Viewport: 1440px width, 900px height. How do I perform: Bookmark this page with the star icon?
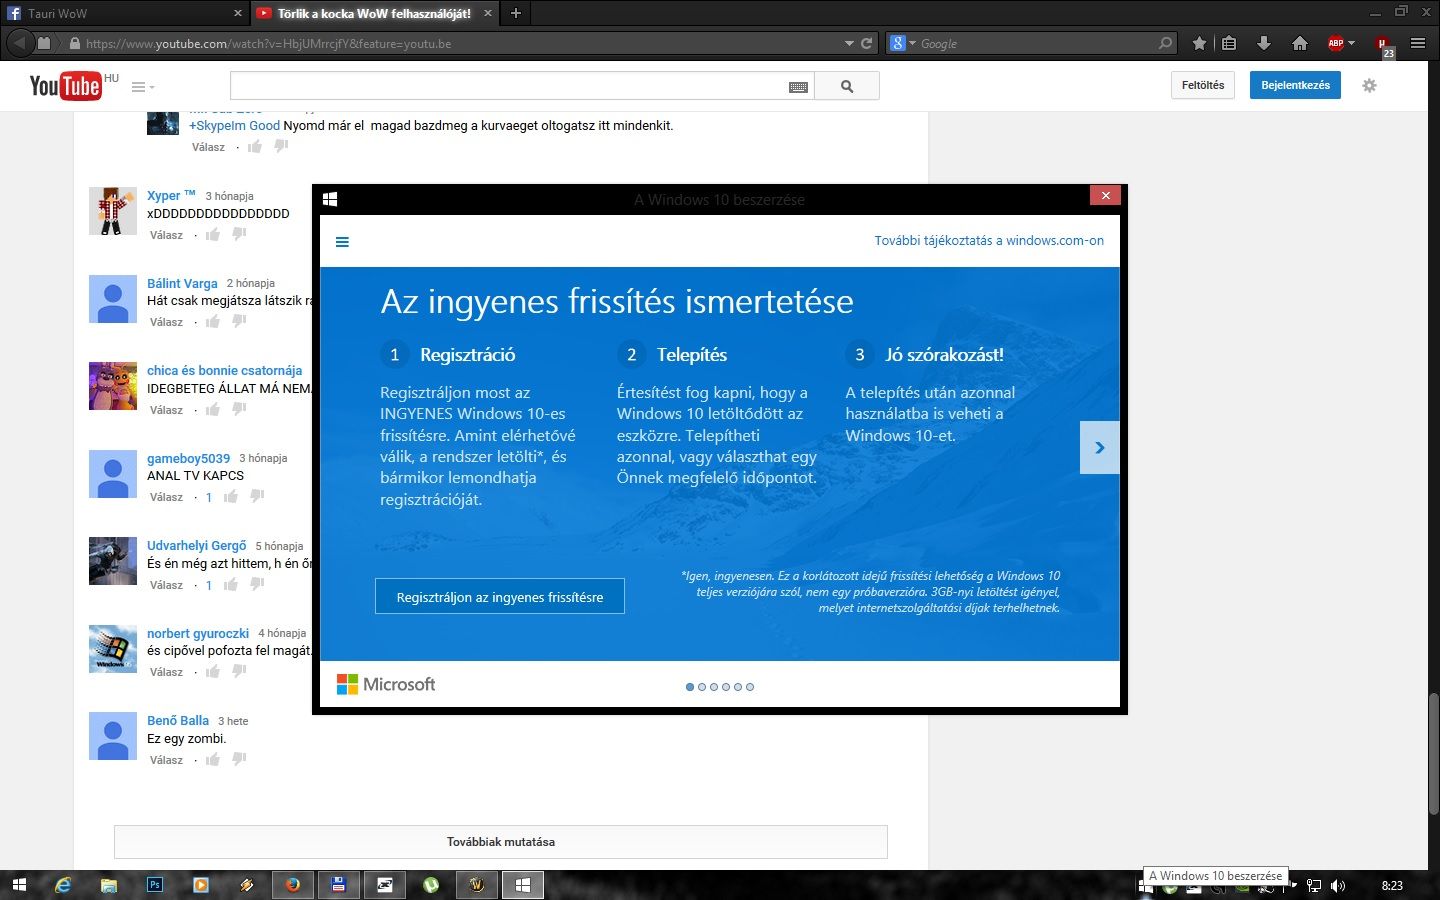tap(1199, 43)
